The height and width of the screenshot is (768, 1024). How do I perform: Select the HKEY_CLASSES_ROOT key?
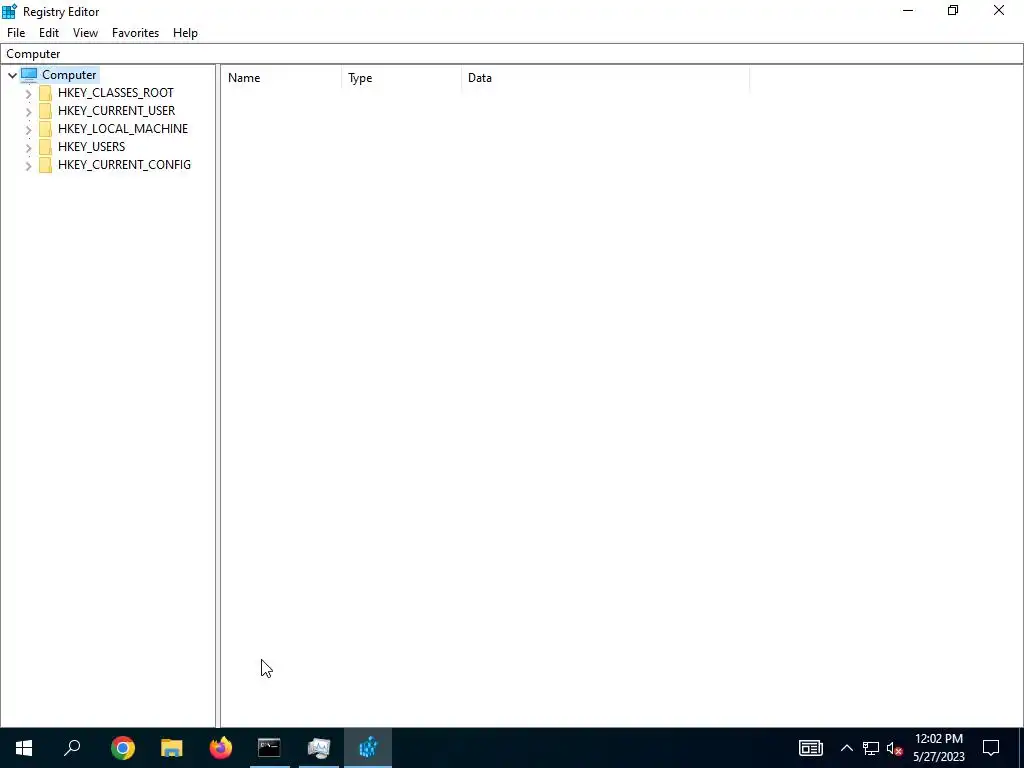click(116, 93)
